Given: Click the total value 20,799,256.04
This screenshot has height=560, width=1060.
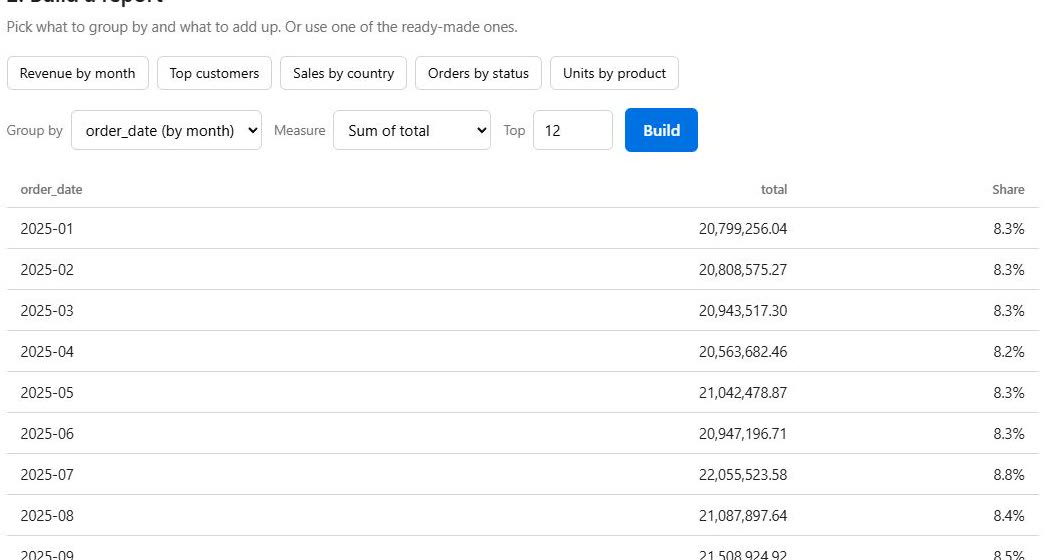Looking at the screenshot, I should 743,229.
